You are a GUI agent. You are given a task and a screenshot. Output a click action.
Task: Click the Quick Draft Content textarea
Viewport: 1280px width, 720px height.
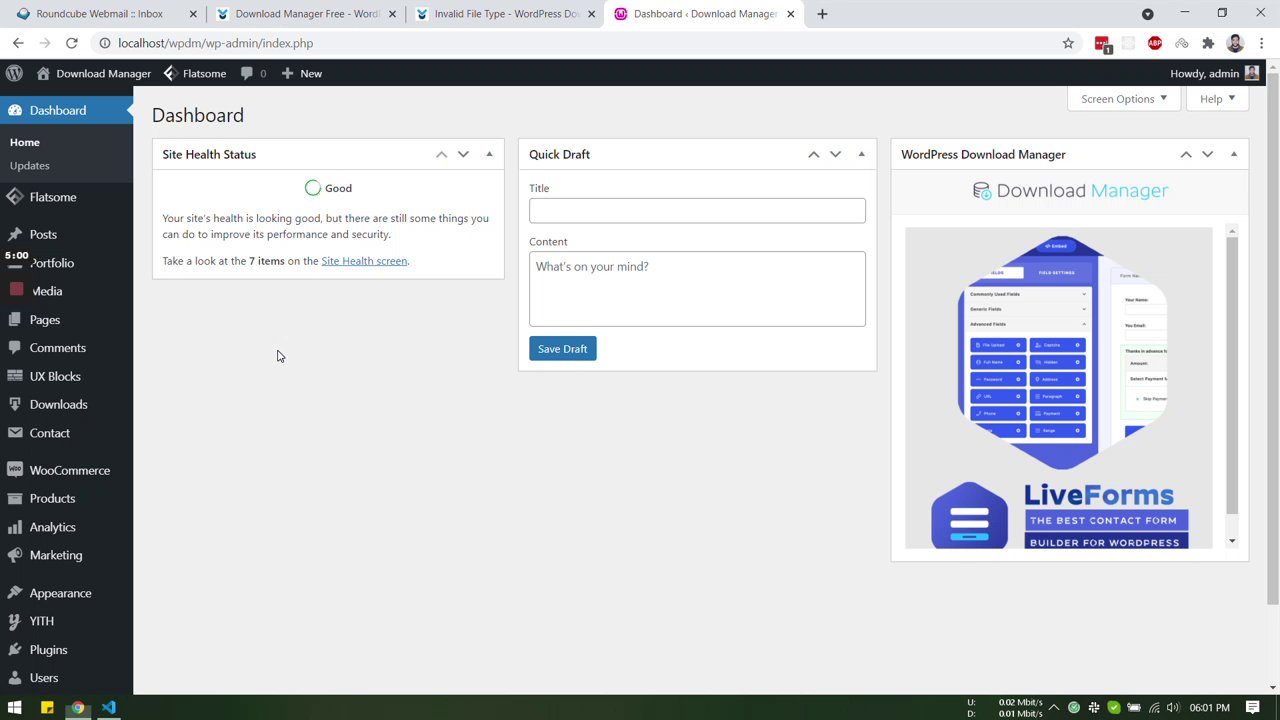tap(697, 289)
